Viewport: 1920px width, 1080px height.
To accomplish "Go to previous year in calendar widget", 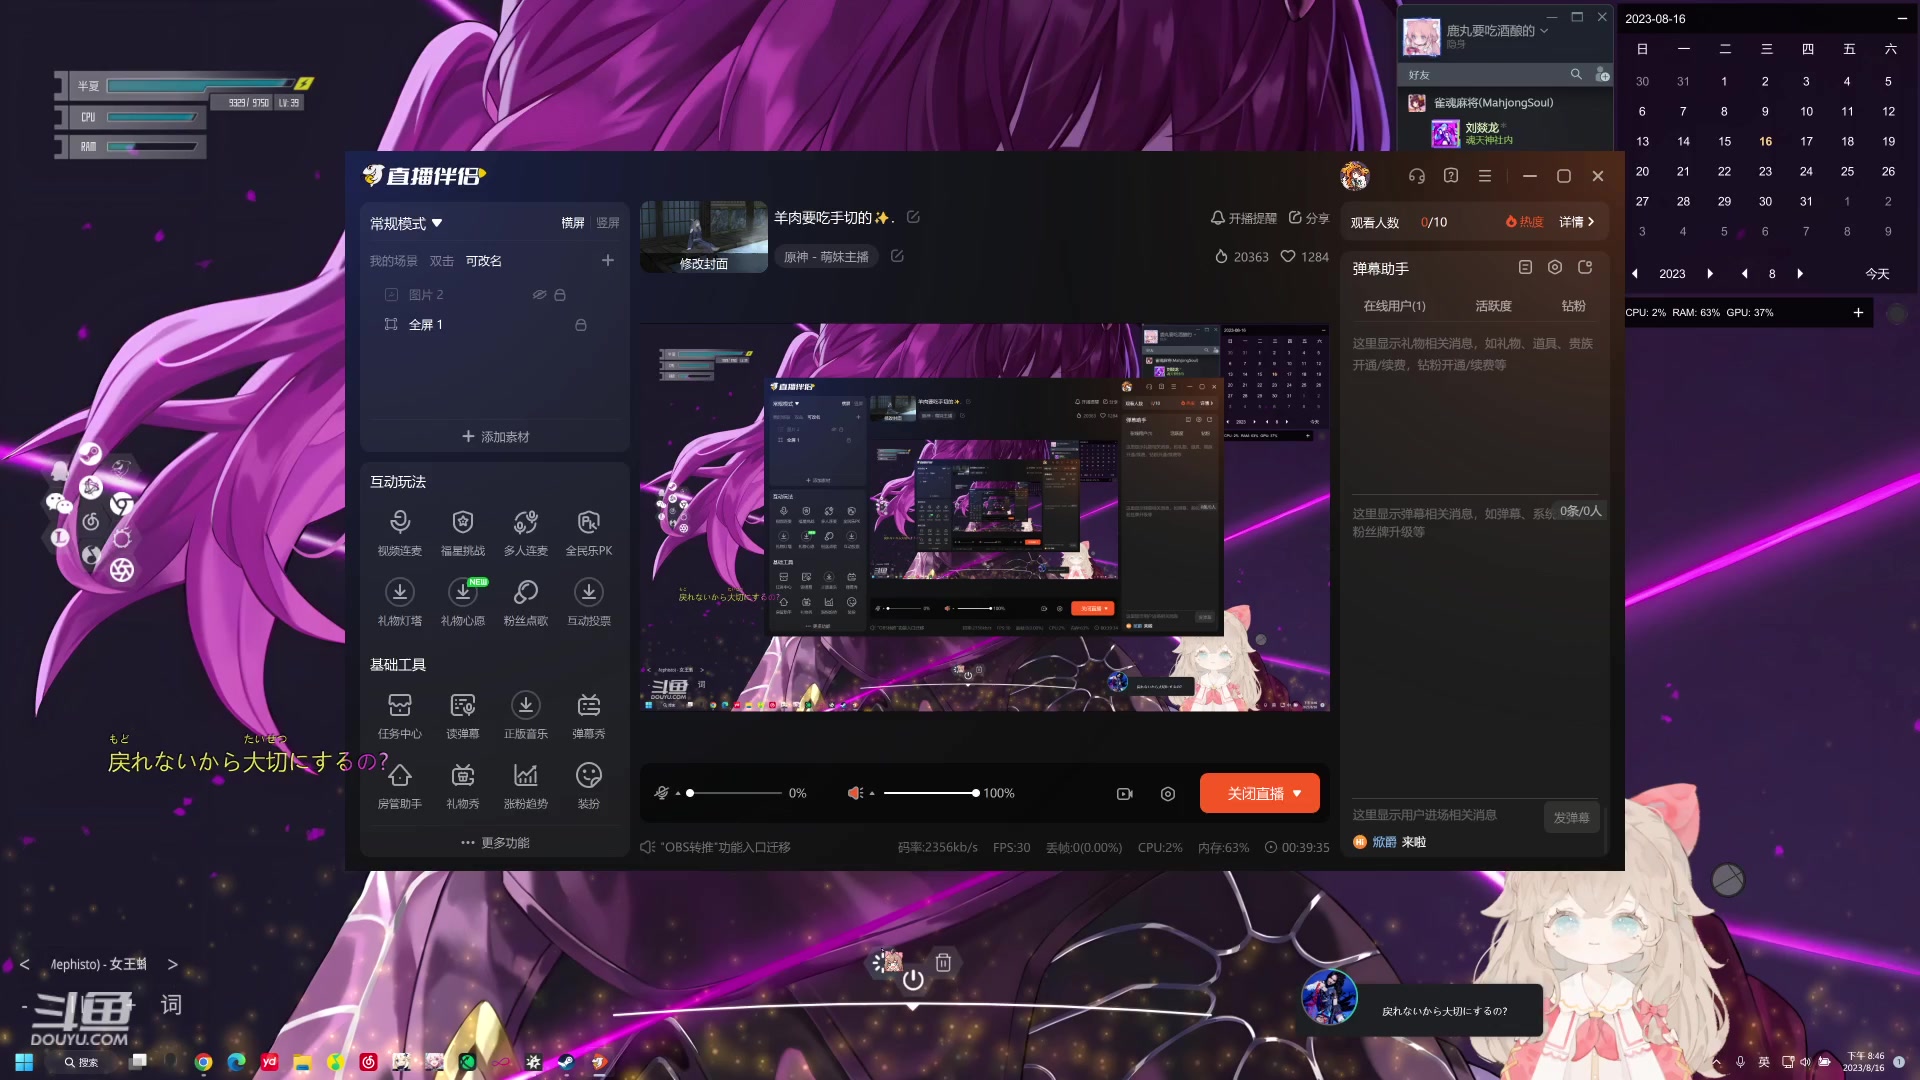I will point(1635,274).
